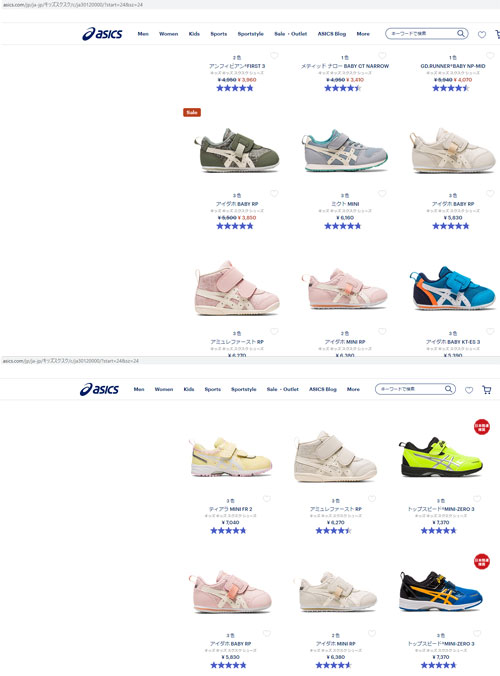Expand the More menu in the topmost header
The image size is (500, 676).
[x=363, y=34]
